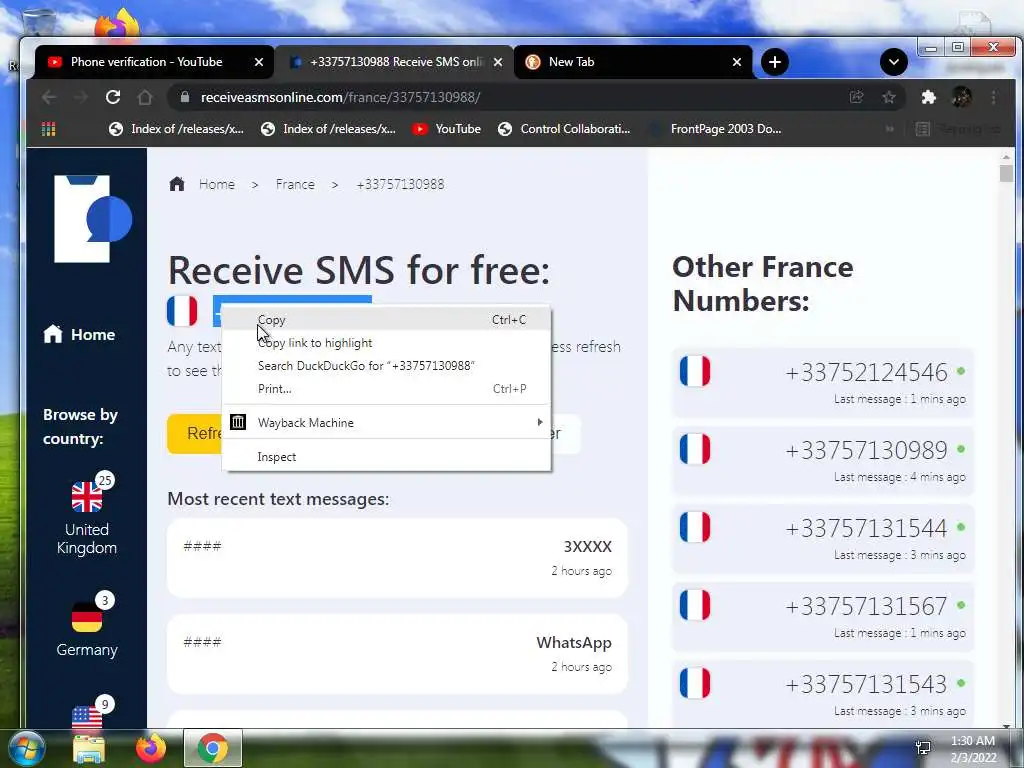Screen dimensions: 1024x768
Task: Open File Explorer from taskbar
Action: click(88, 749)
